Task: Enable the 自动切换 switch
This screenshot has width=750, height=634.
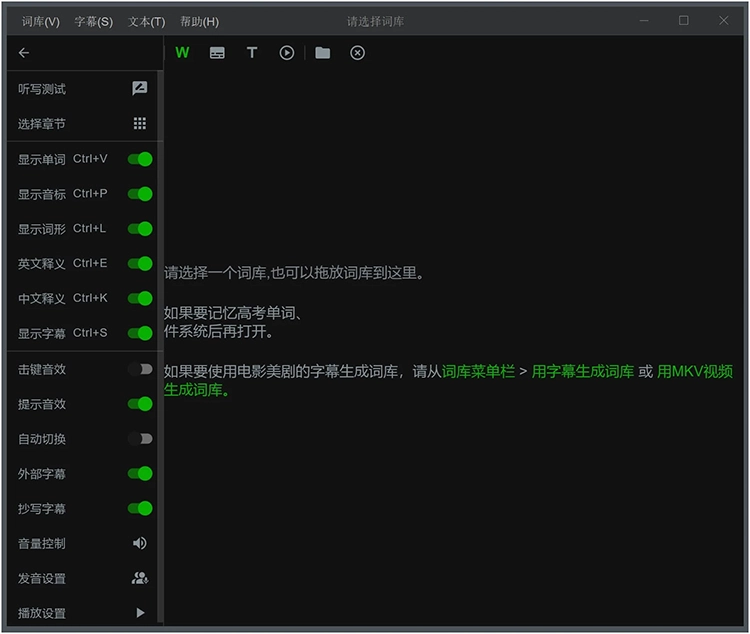Action: (x=140, y=439)
